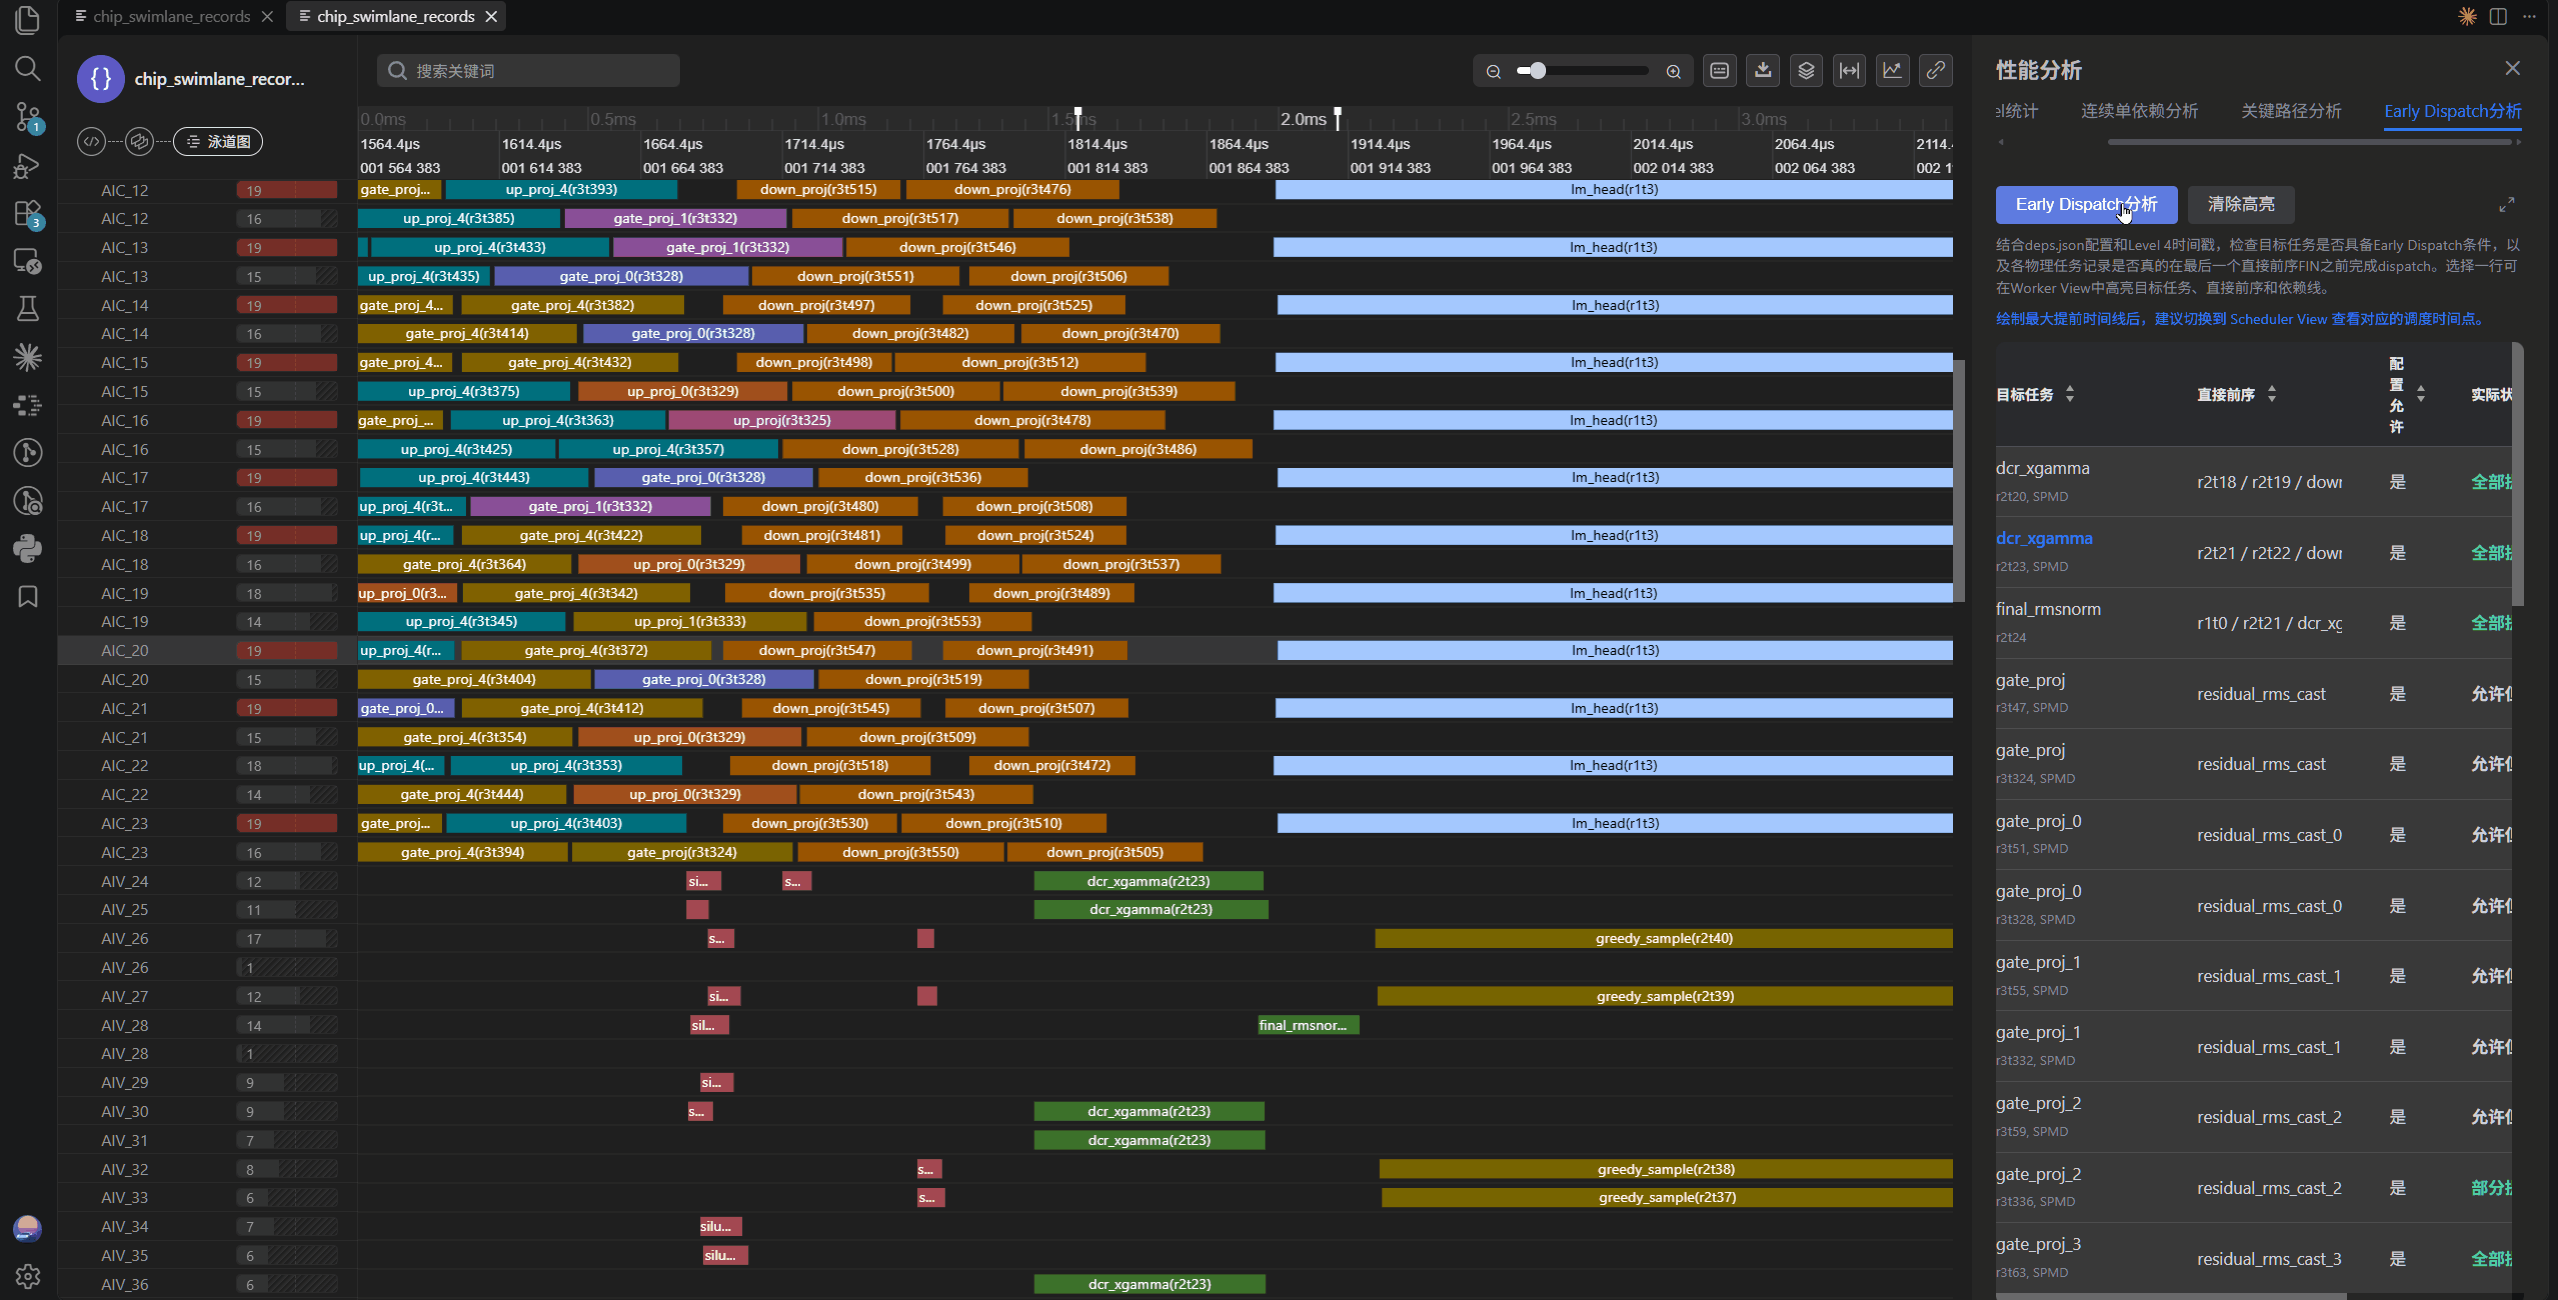Click the blue dcr_xgamma r2t23 task link
2558x1300 pixels.
pos(2043,538)
